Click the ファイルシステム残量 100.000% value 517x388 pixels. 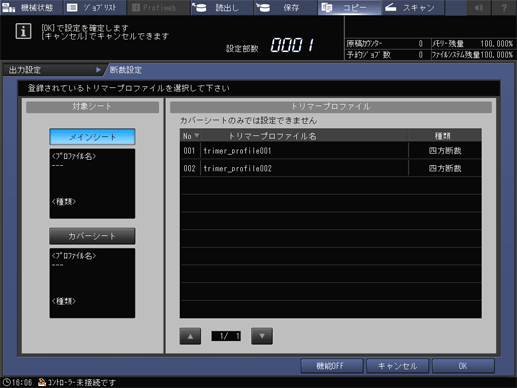coord(496,55)
